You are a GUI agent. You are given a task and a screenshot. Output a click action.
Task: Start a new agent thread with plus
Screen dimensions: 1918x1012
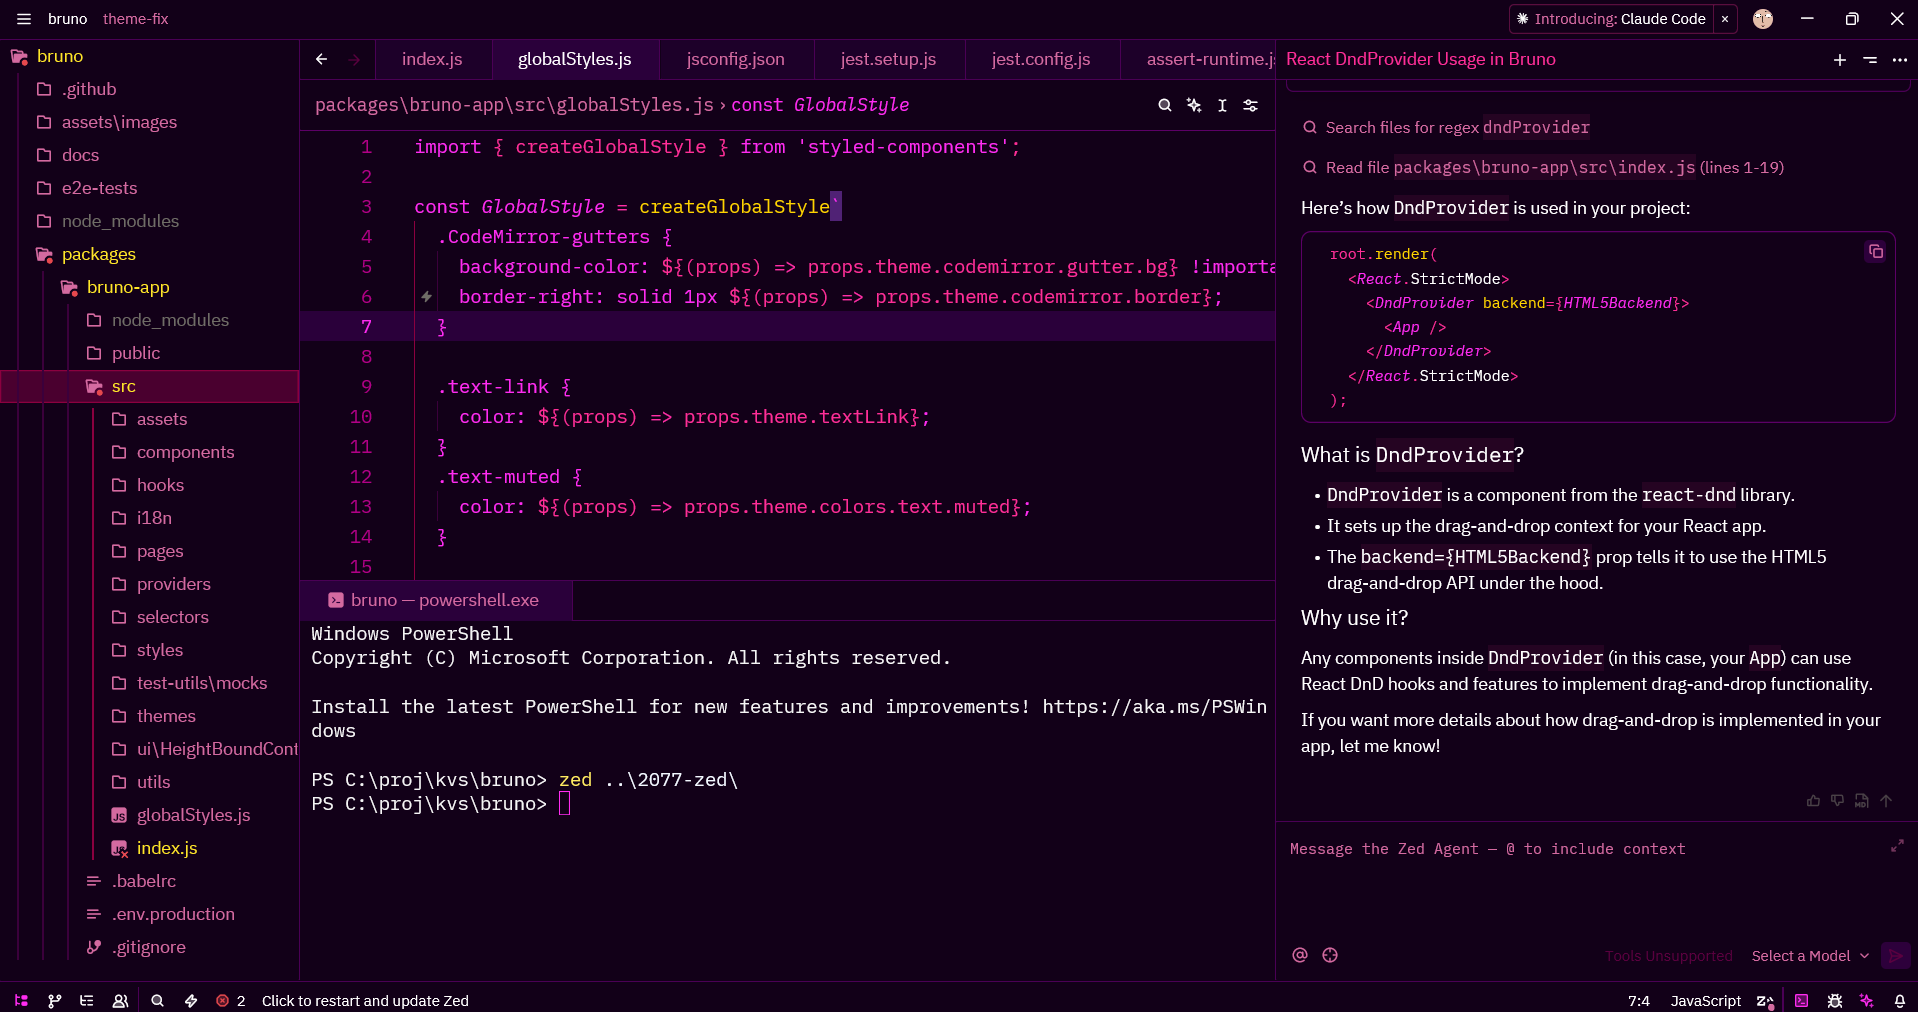(x=1839, y=59)
